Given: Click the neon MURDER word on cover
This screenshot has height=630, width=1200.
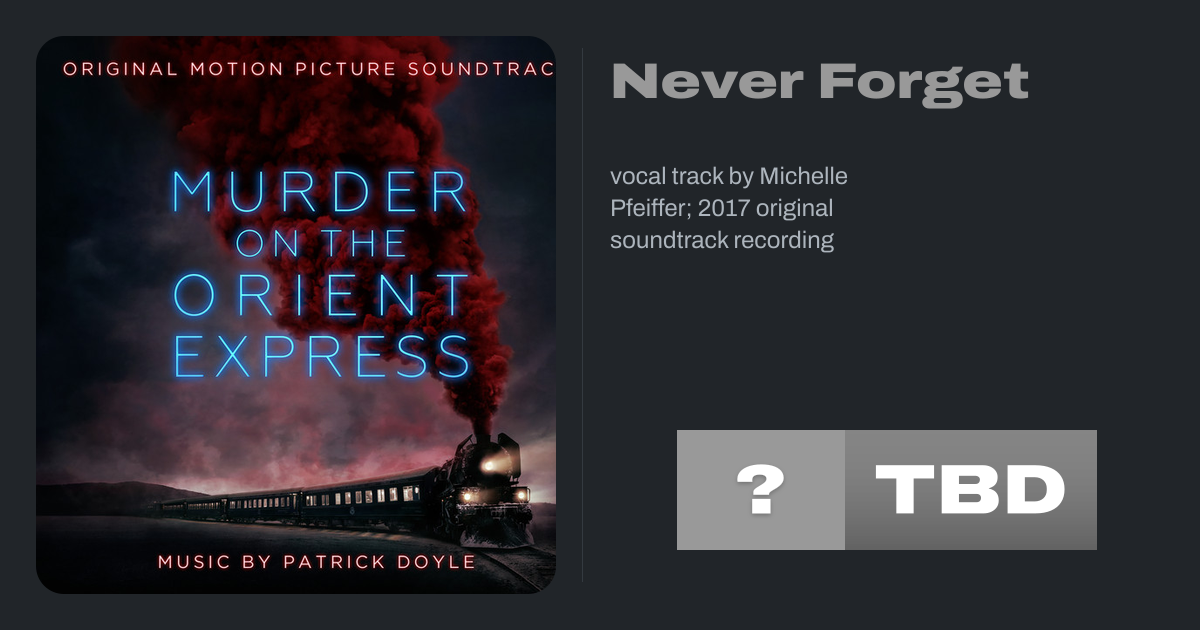Looking at the screenshot, I should point(321,193).
